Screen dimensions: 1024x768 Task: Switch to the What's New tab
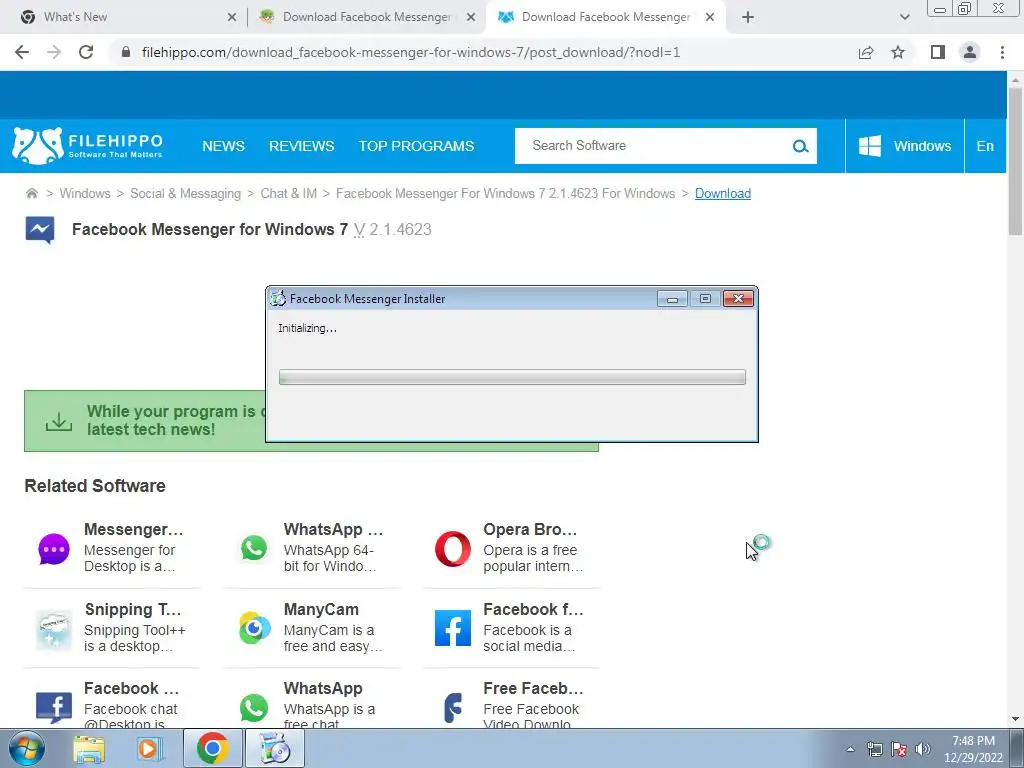124,17
